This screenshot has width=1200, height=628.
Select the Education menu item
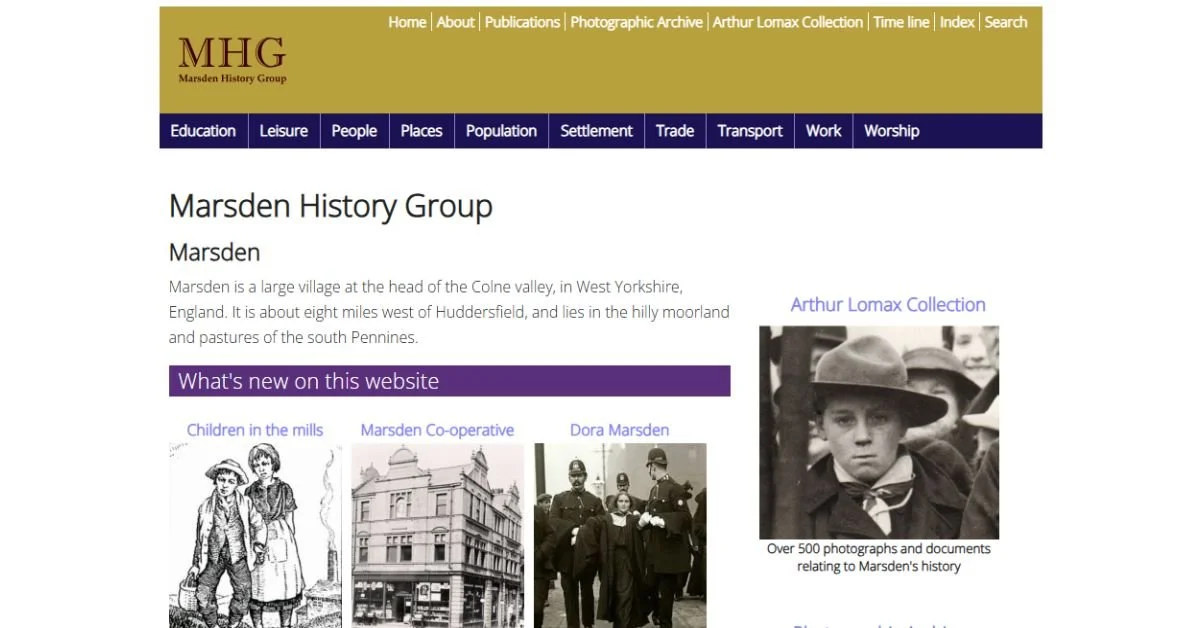(203, 131)
